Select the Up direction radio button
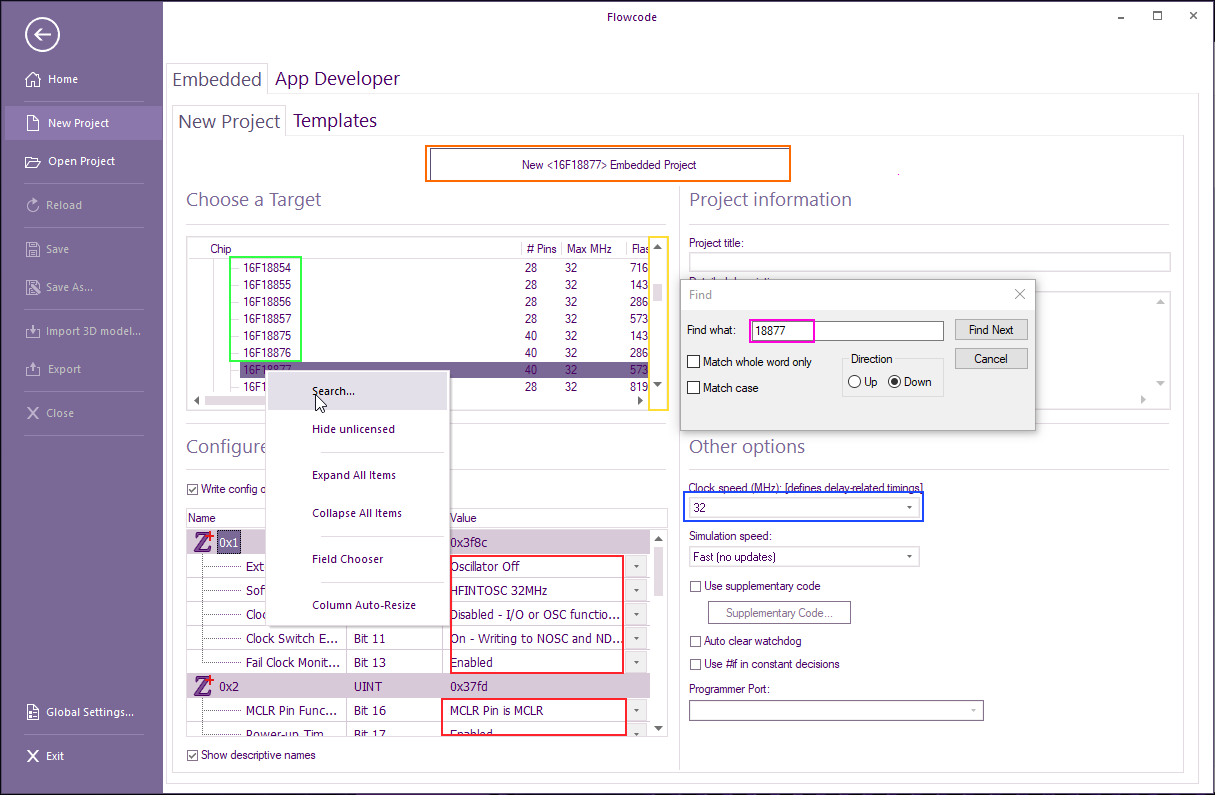Screen dimensions: 1215x795 (854, 382)
